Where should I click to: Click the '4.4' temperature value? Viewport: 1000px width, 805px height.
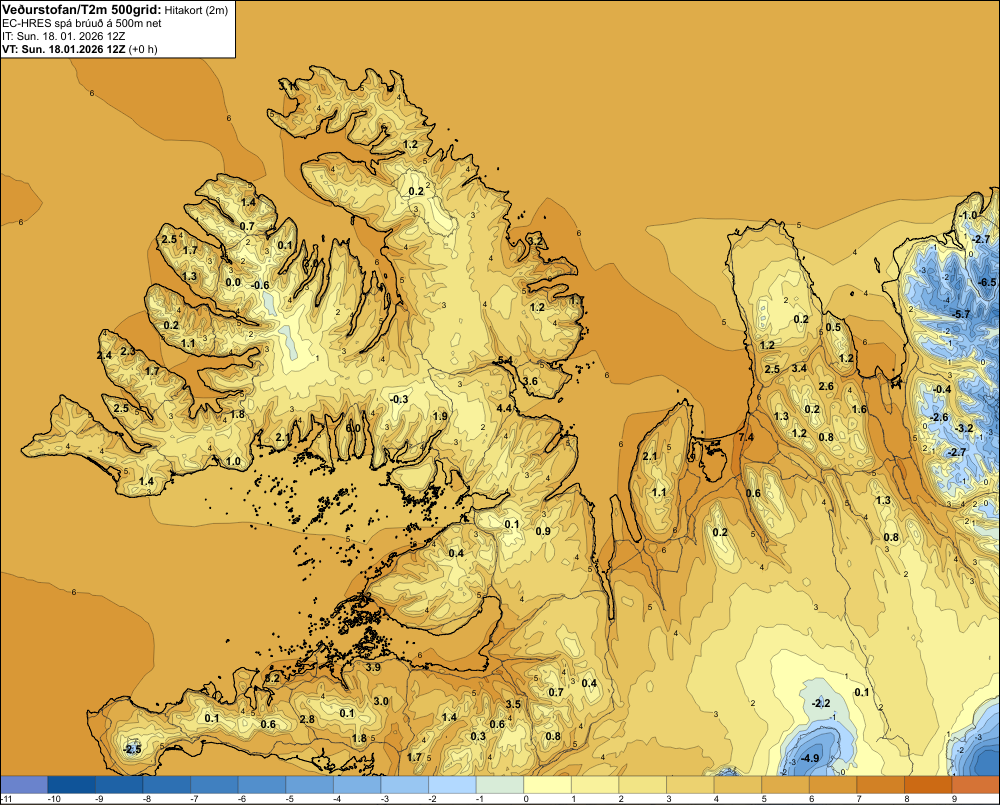point(504,408)
